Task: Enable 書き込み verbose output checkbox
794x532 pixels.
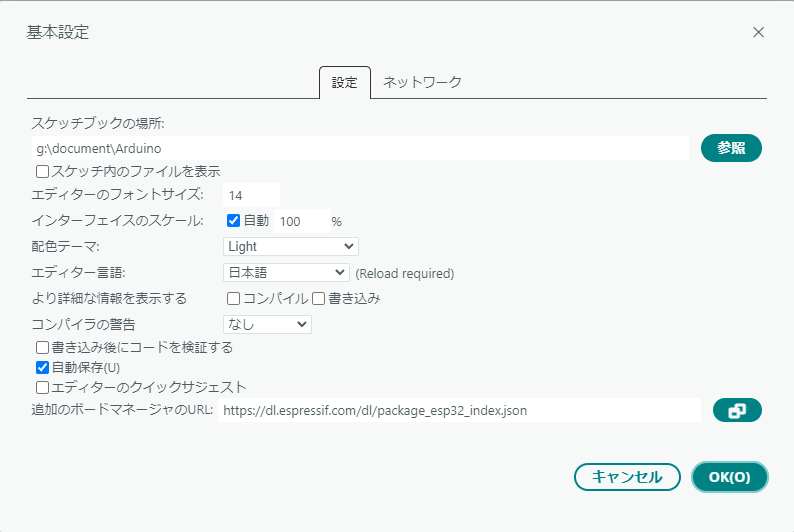Action: (x=319, y=298)
